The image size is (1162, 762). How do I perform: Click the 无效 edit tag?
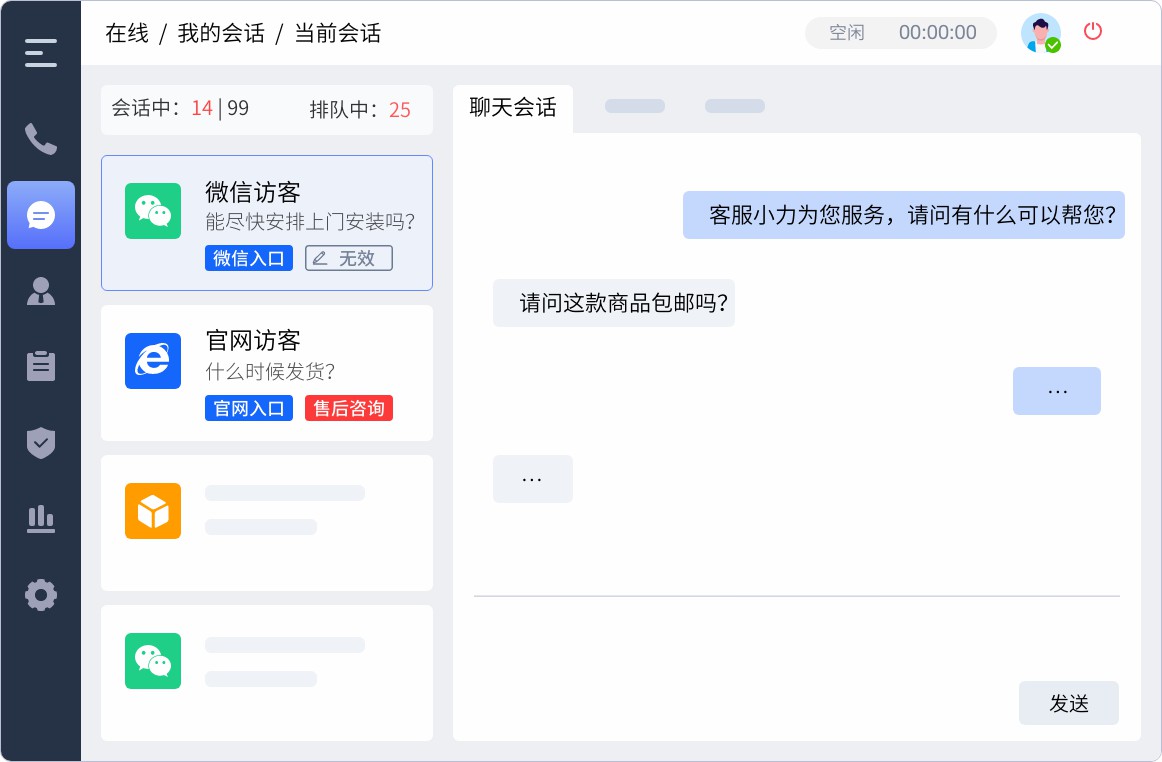[349, 258]
